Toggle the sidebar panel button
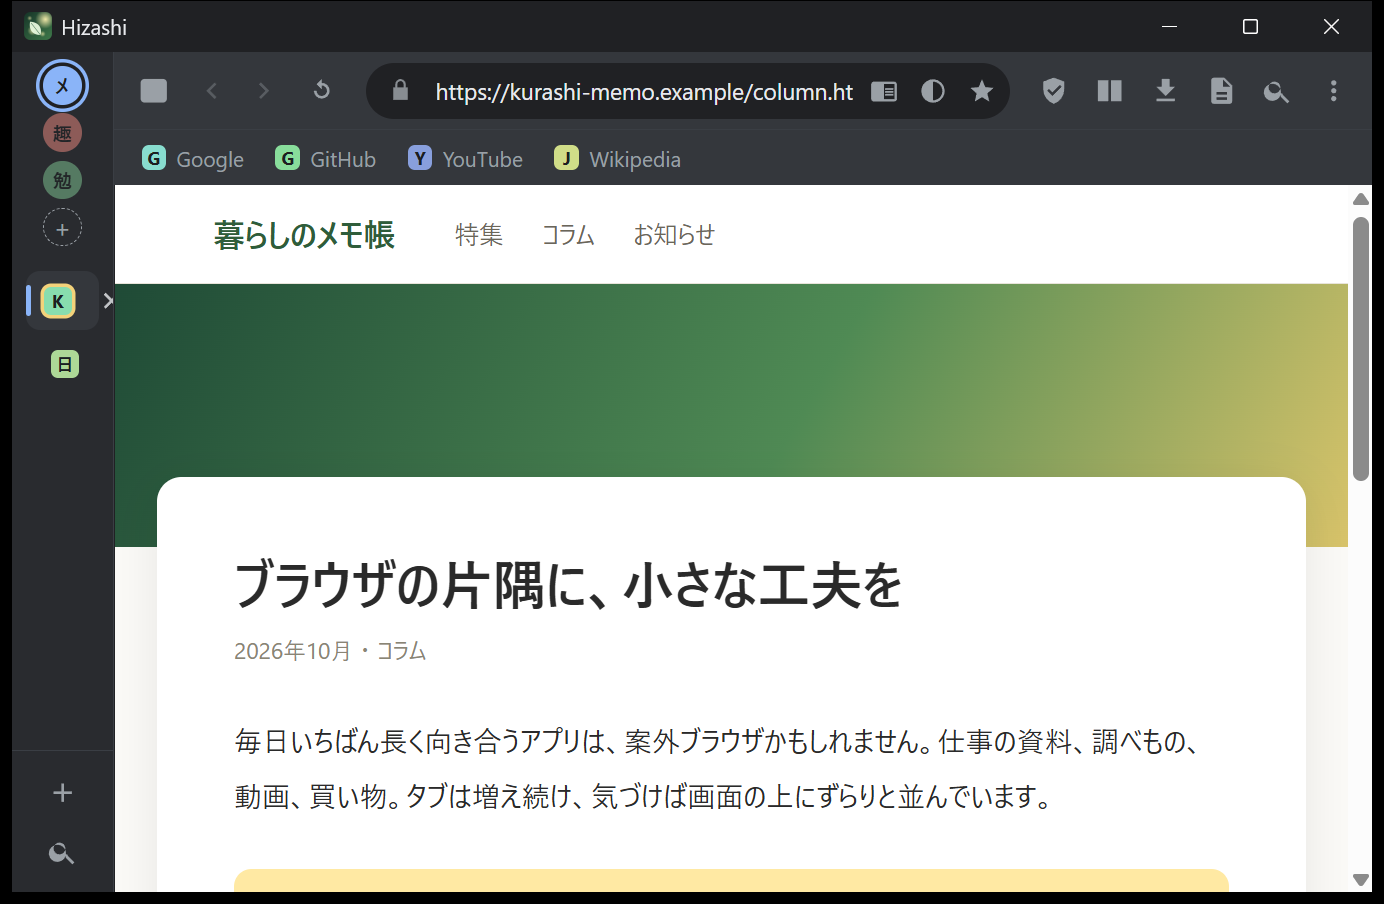The height and width of the screenshot is (904, 1384). (154, 91)
